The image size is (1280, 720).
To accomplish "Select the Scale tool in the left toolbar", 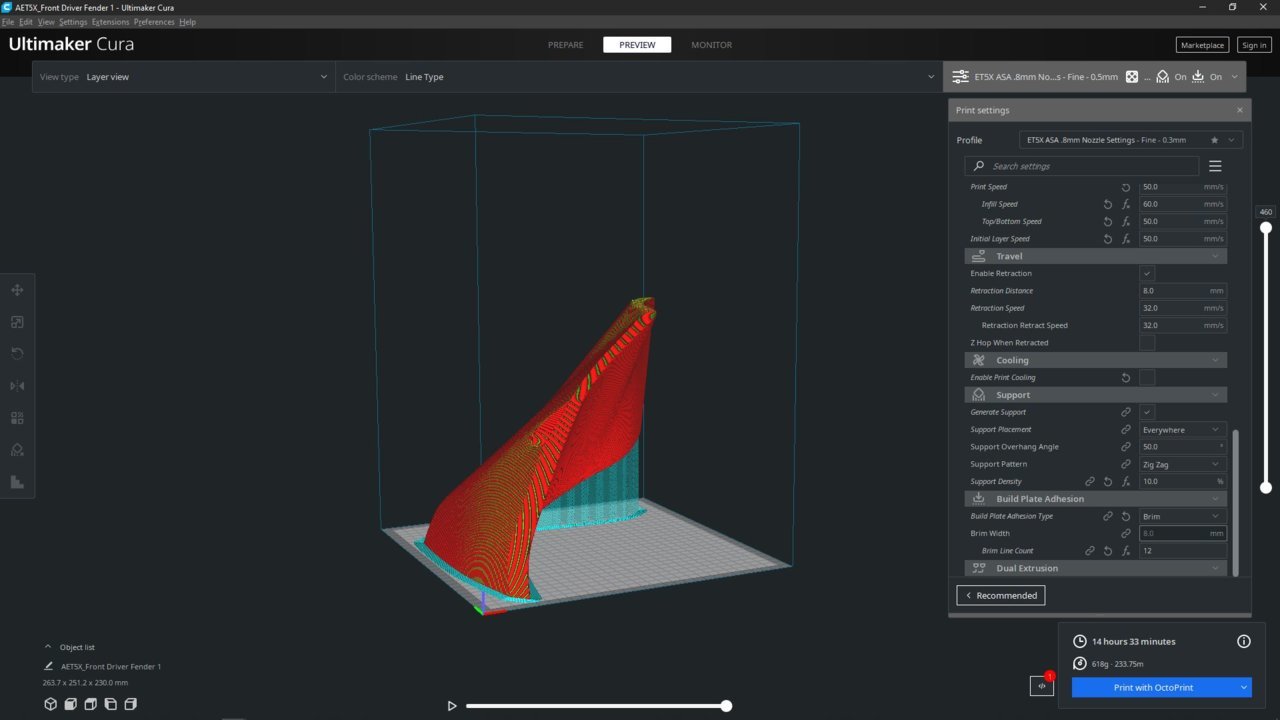I will (17, 322).
